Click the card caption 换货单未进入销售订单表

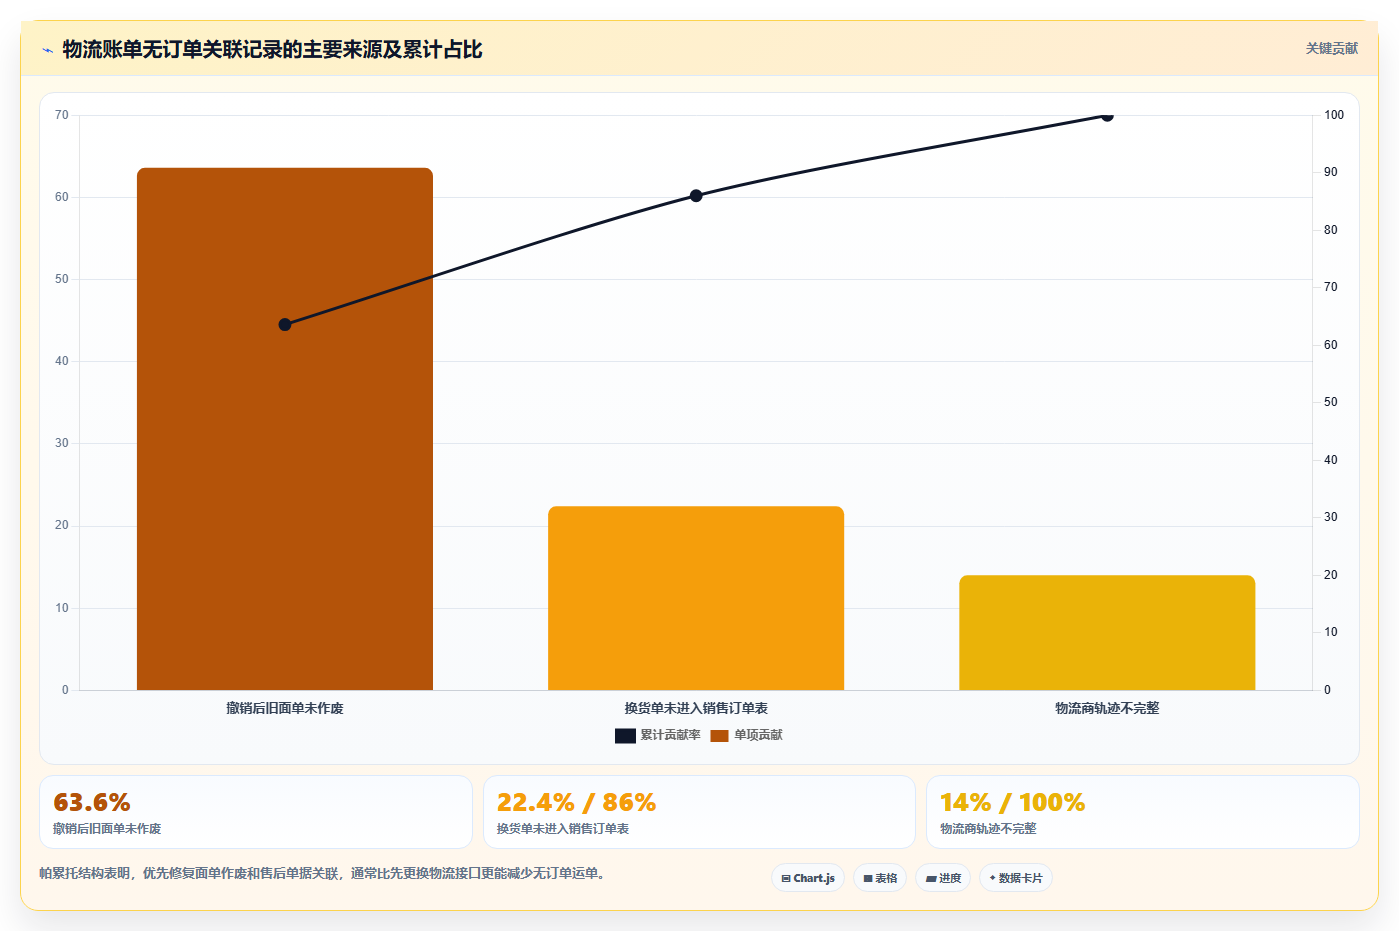(563, 829)
